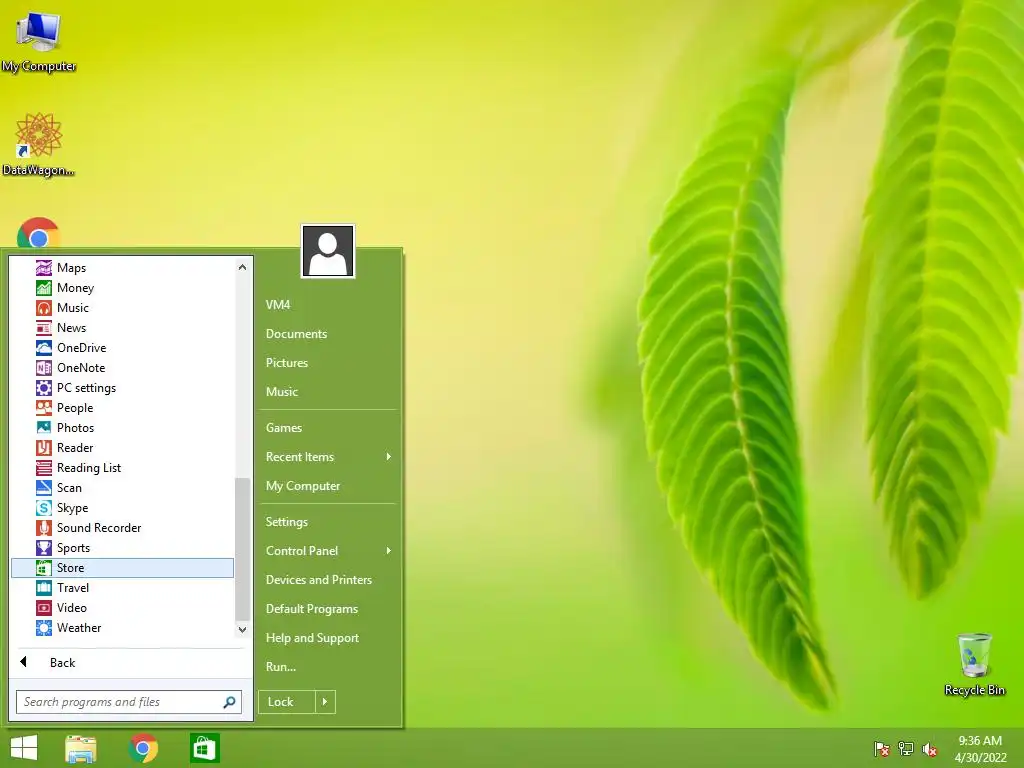Open the Recycle Bin desktop icon

[974, 664]
